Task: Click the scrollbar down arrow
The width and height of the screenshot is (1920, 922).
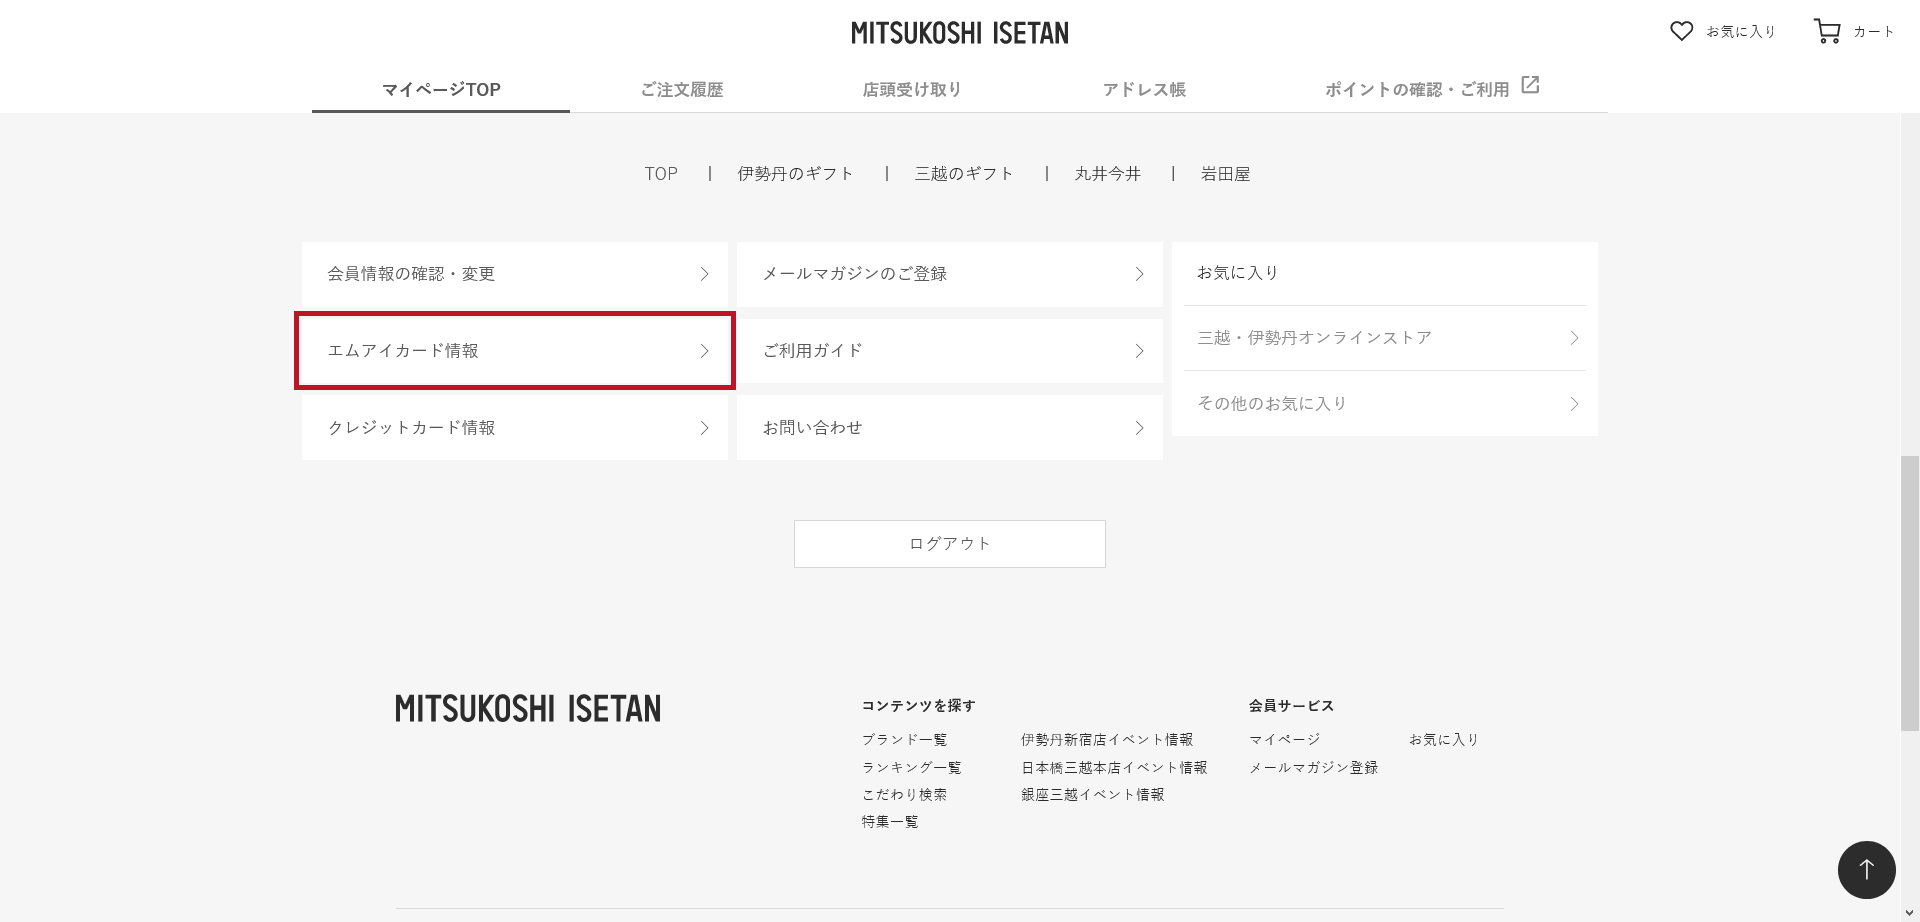Action: (1910, 913)
